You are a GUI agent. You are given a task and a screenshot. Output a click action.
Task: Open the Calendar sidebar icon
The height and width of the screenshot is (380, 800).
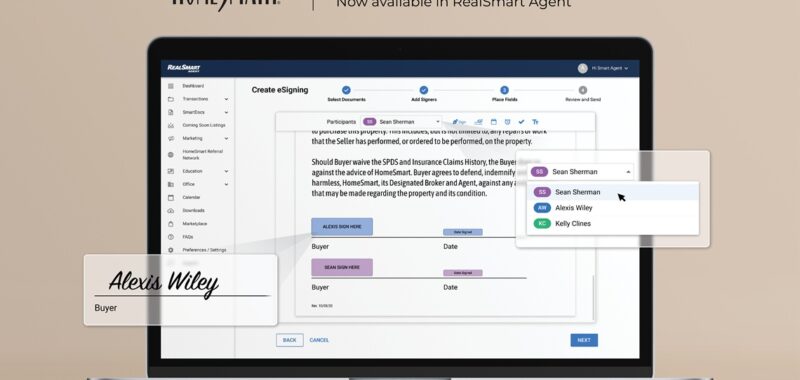point(171,197)
